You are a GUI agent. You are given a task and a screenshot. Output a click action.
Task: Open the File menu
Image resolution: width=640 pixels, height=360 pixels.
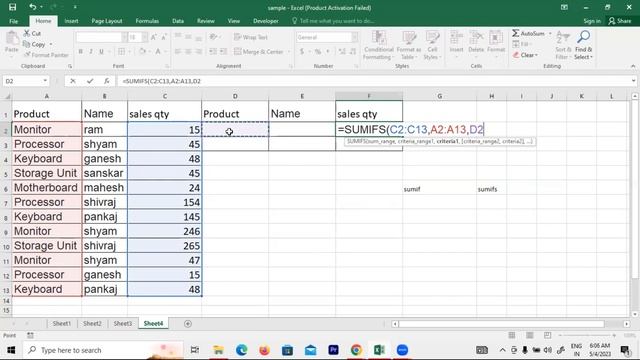click(x=13, y=21)
